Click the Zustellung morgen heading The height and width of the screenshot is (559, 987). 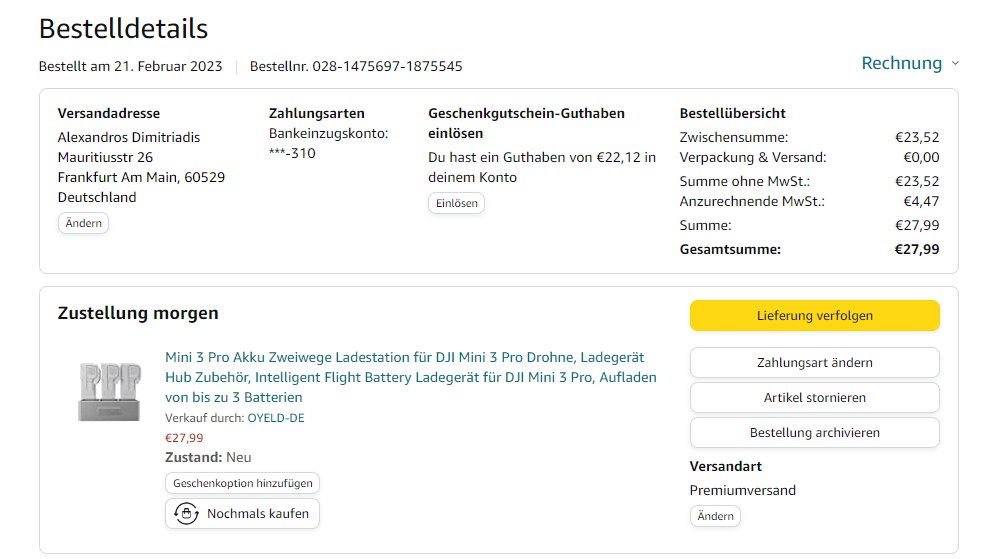pyautogui.click(x=138, y=313)
